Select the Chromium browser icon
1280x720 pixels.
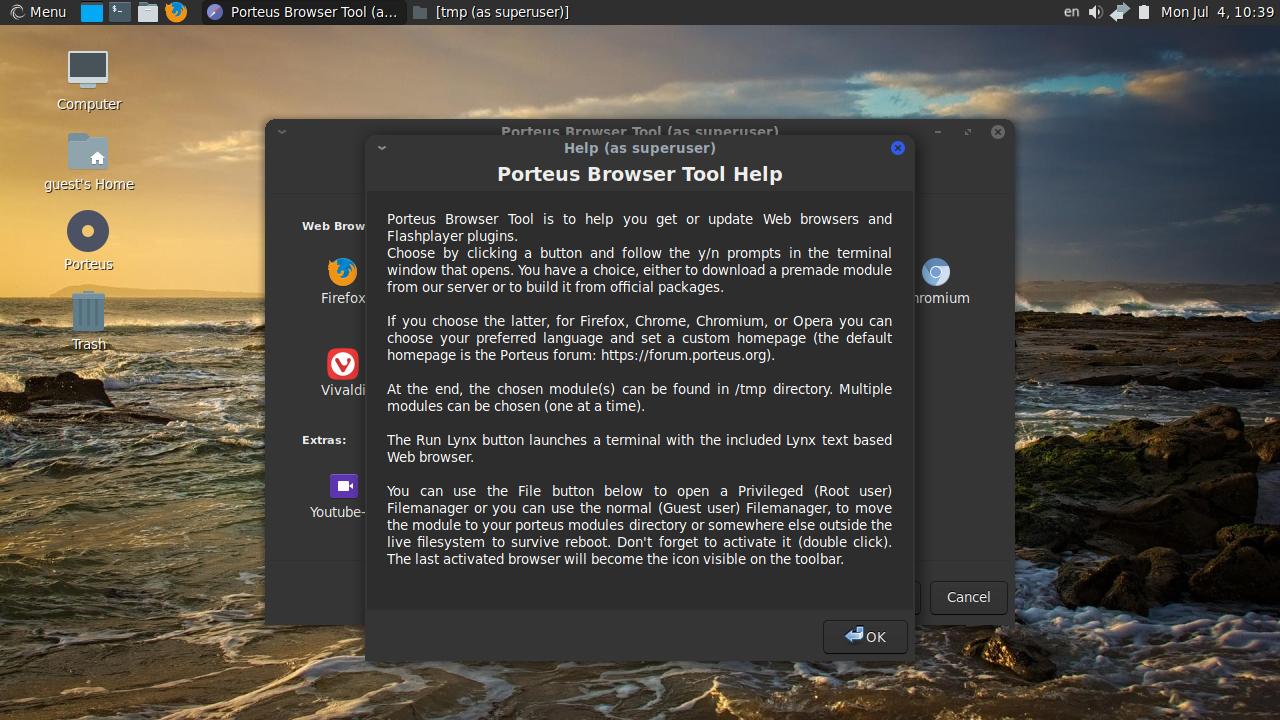936,272
